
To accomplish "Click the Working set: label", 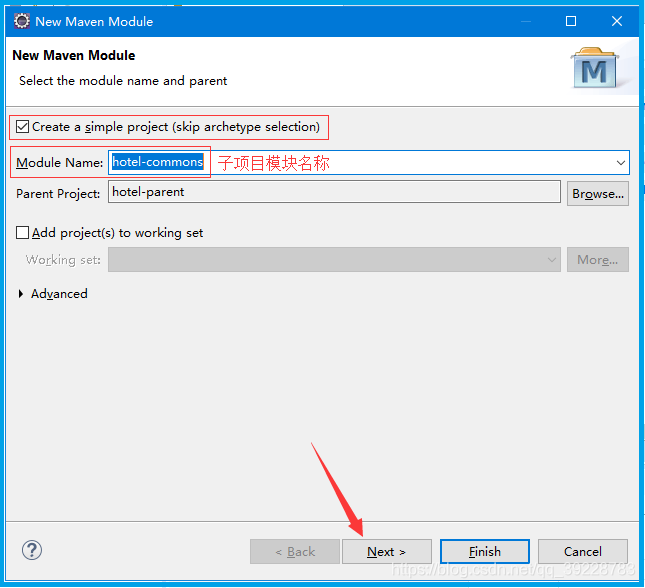I will 63,260.
